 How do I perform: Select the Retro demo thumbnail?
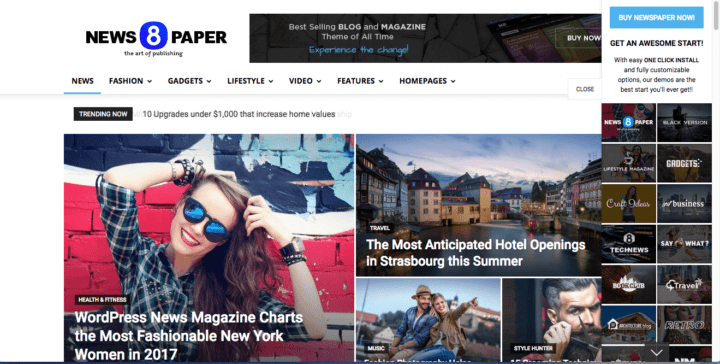pos(684,325)
